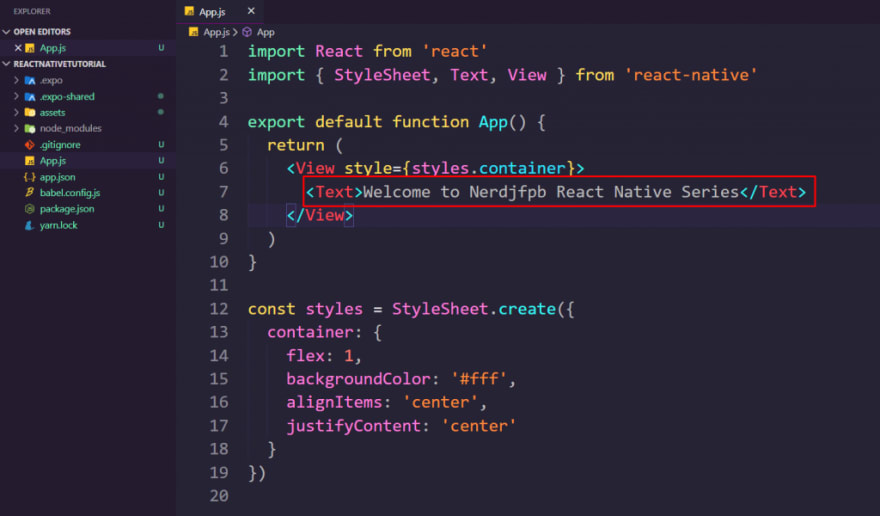Screen dimensions: 880x516
Task: Click closing </View> tag on line 8
Action: (320, 215)
